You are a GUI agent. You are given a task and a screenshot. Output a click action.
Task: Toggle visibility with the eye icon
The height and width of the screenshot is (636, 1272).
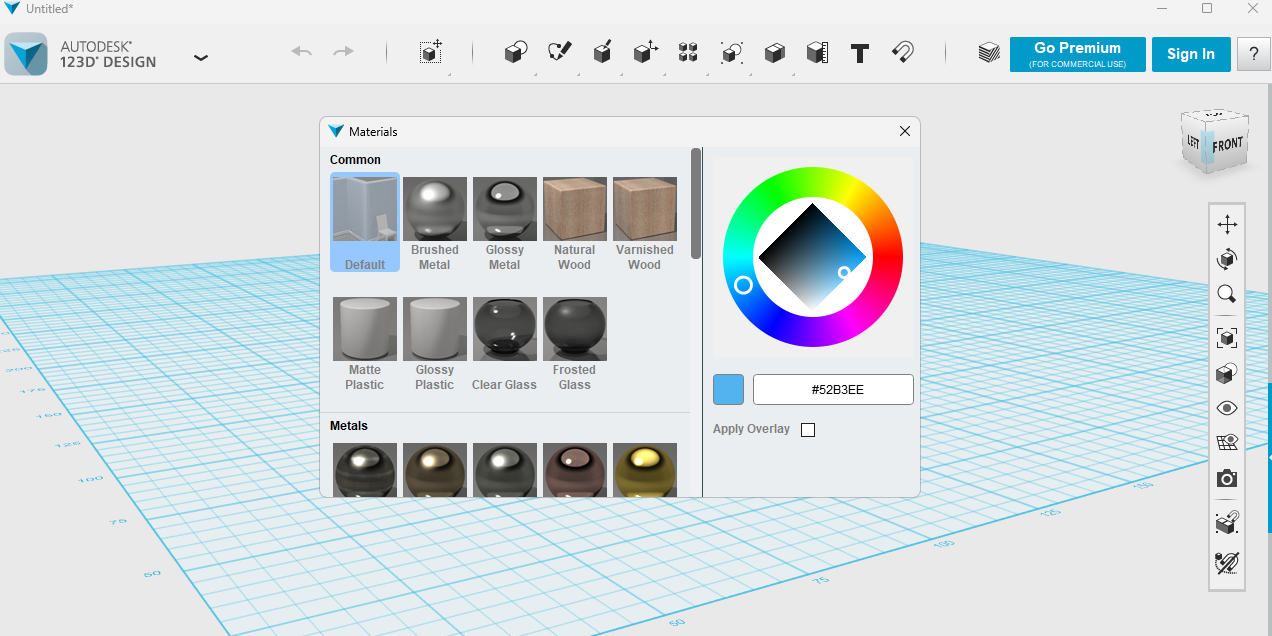click(1227, 408)
